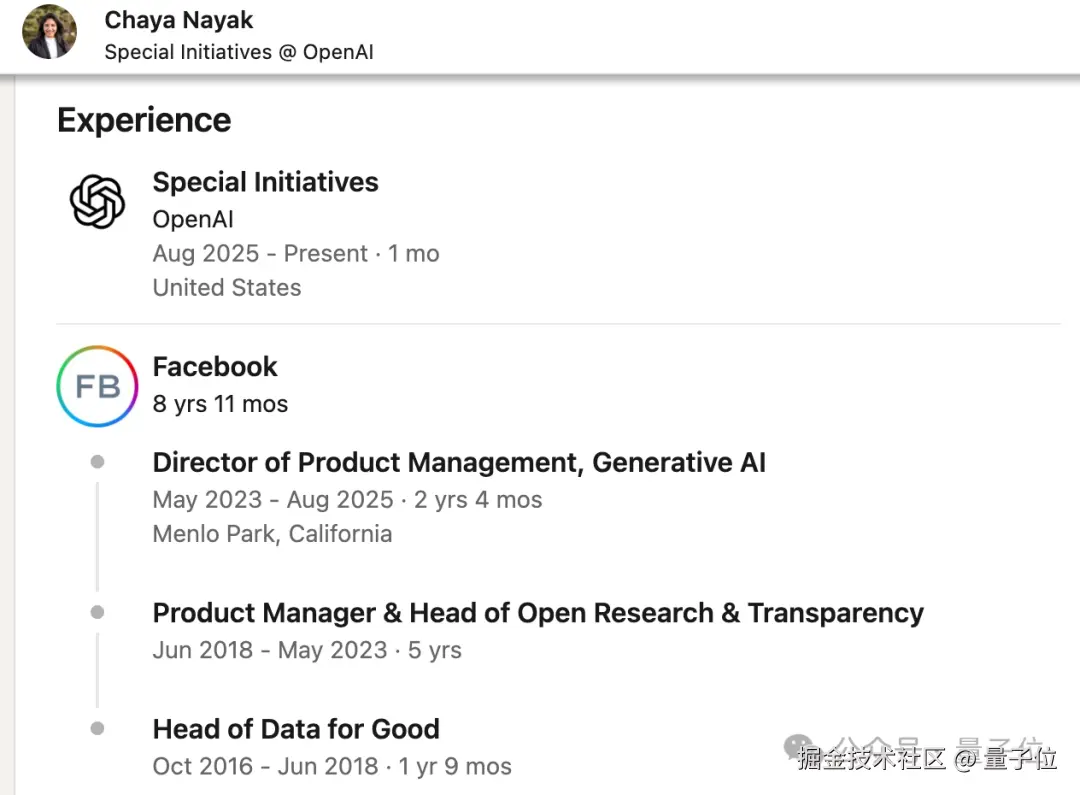This screenshot has width=1080, height=795.
Task: Click the bullet beside Director of Product Management
Action: click(x=97, y=462)
